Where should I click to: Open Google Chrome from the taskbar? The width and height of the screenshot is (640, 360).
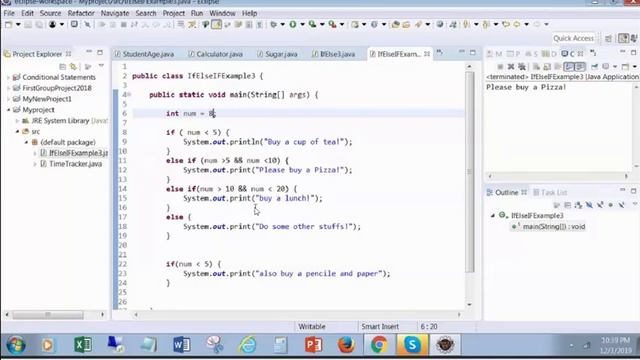[x=379, y=345]
